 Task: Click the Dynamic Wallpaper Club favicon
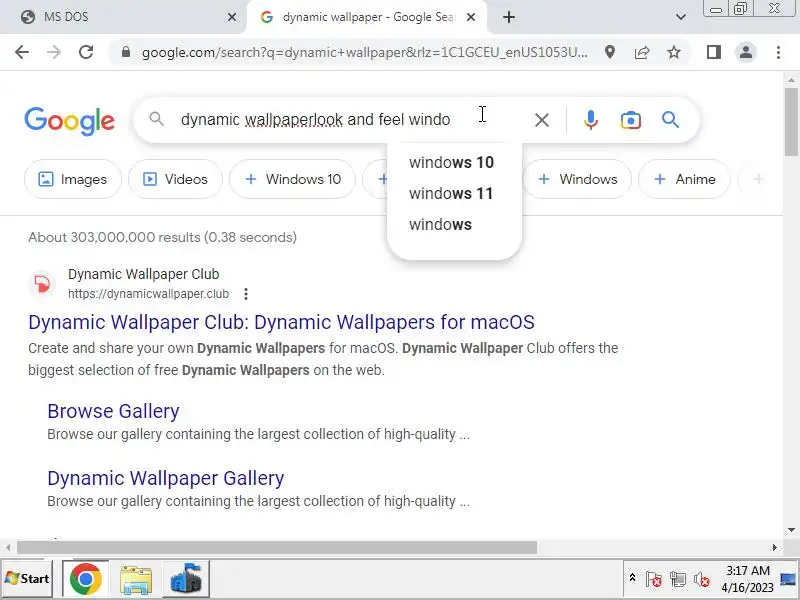tap(42, 284)
